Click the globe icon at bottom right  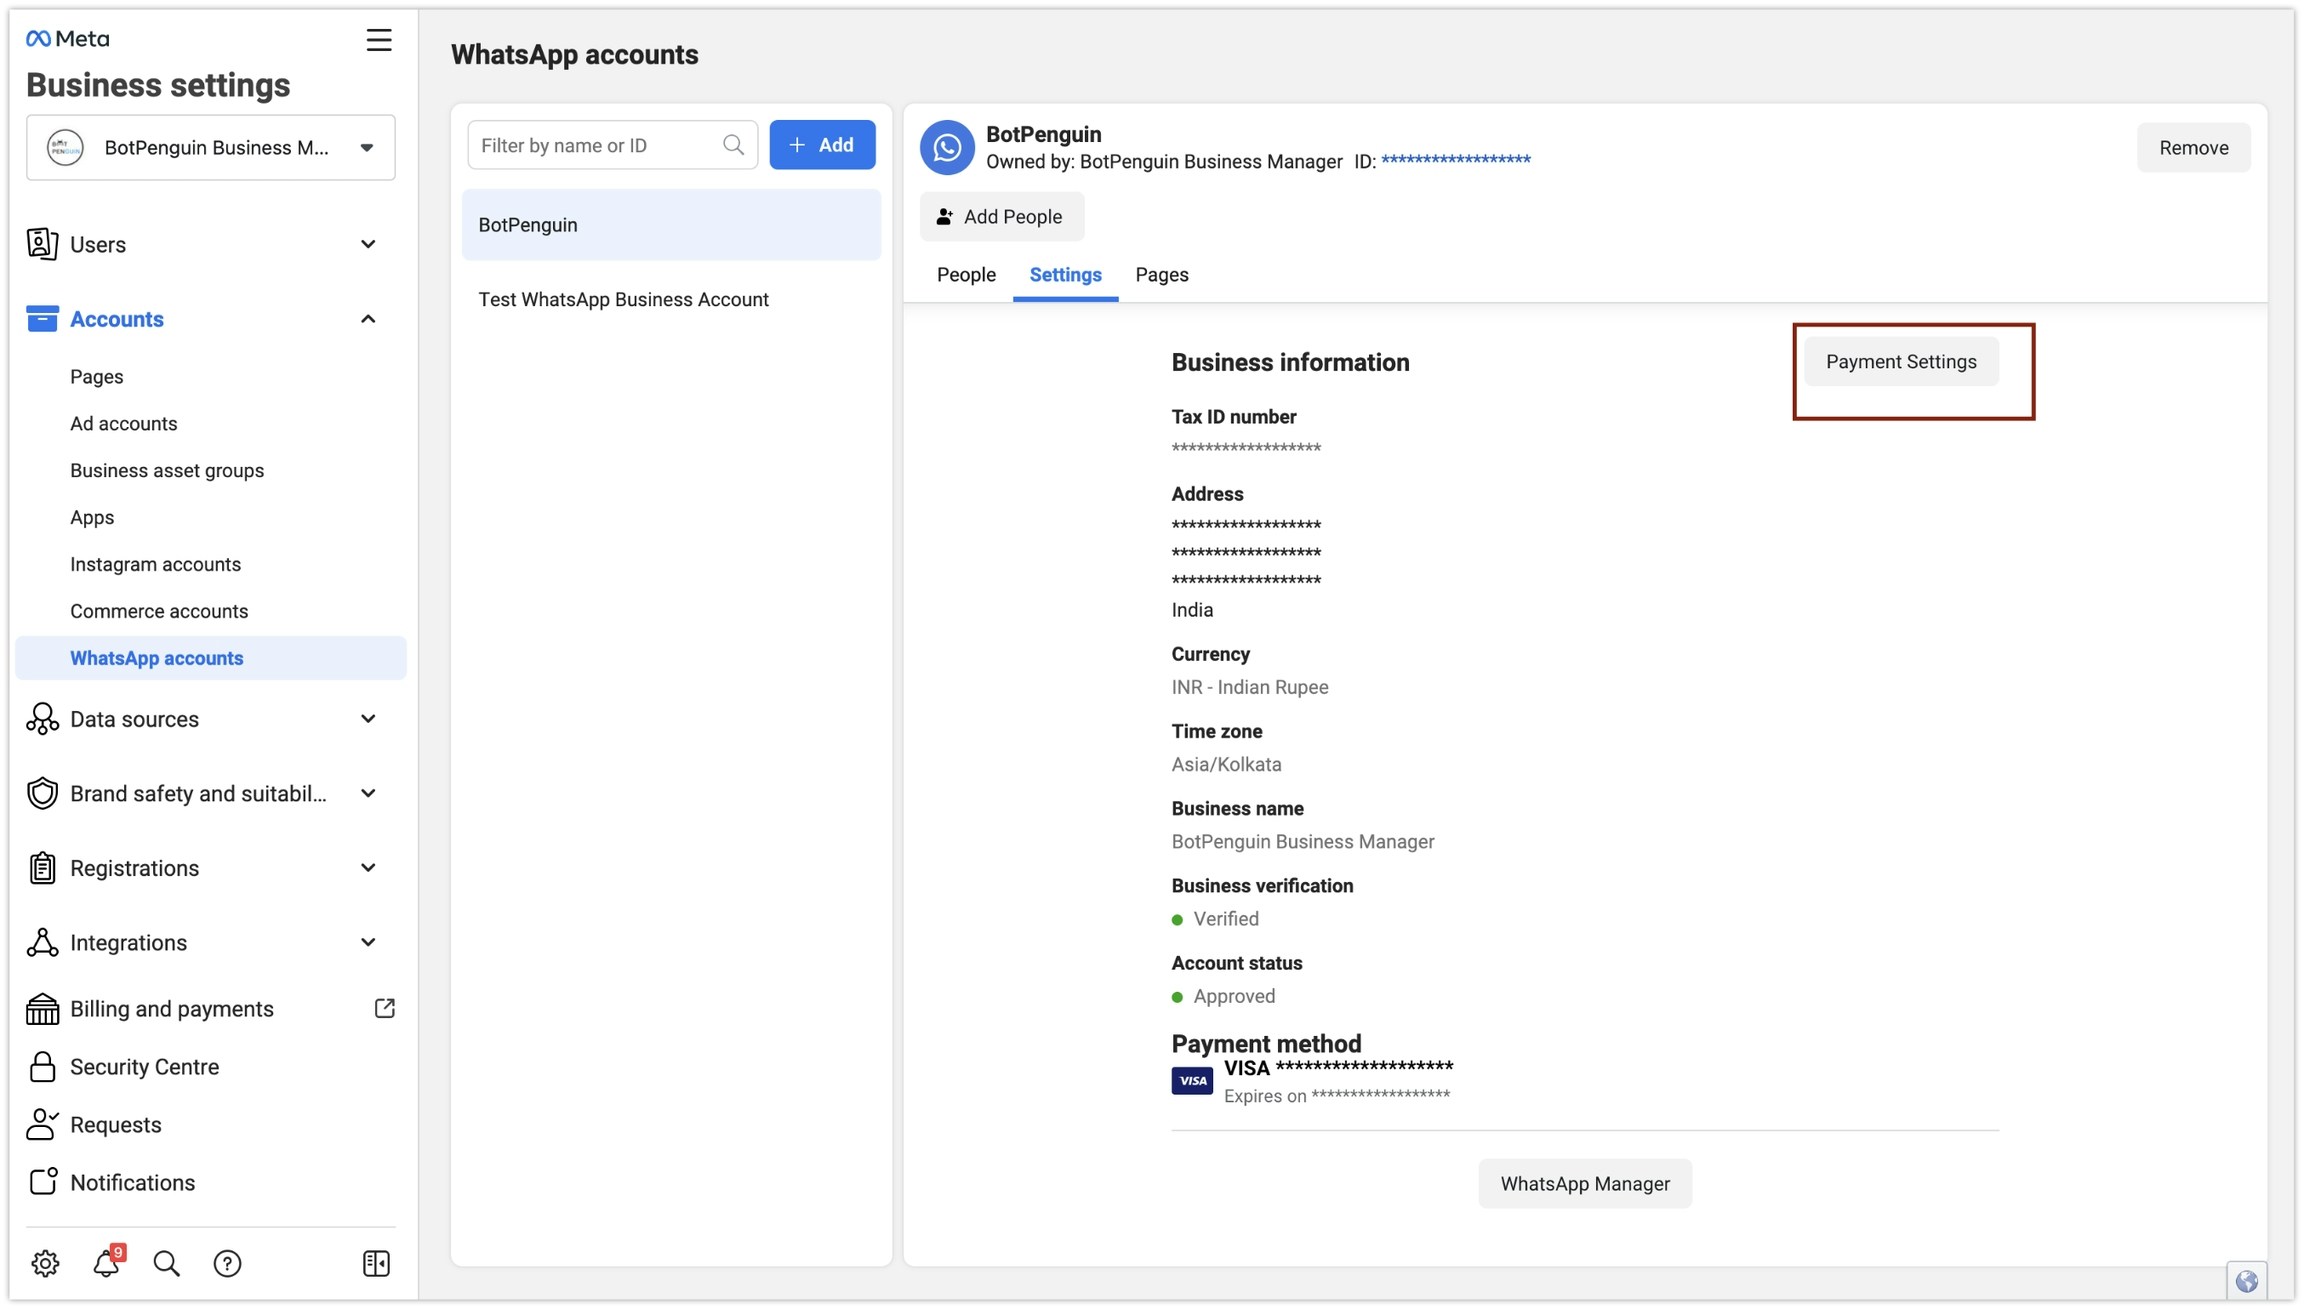pyautogui.click(x=2246, y=1281)
